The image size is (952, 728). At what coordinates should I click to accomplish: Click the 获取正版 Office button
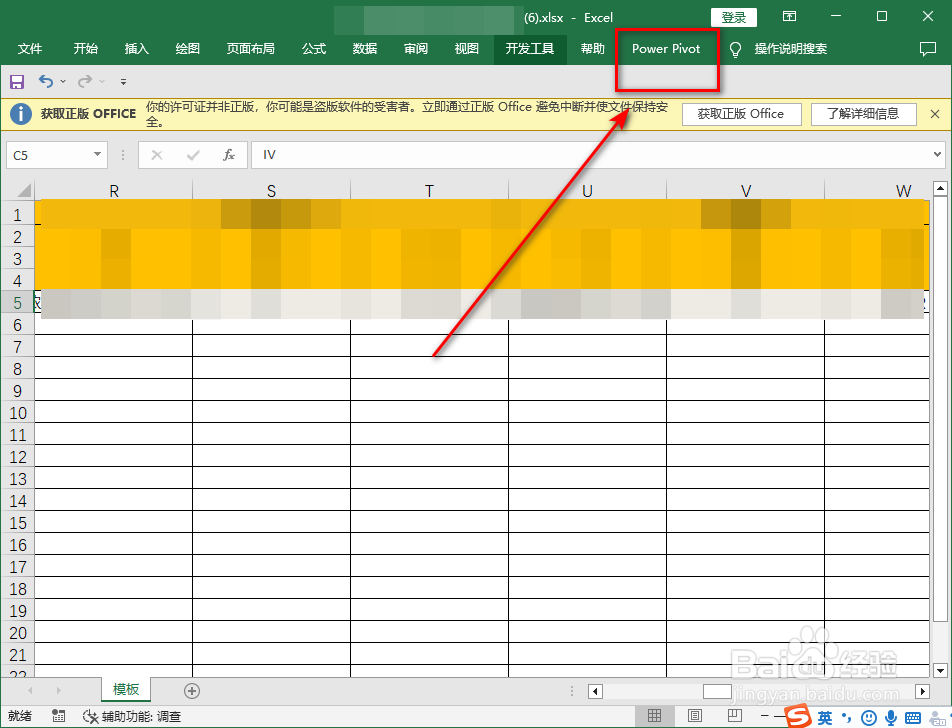point(741,114)
